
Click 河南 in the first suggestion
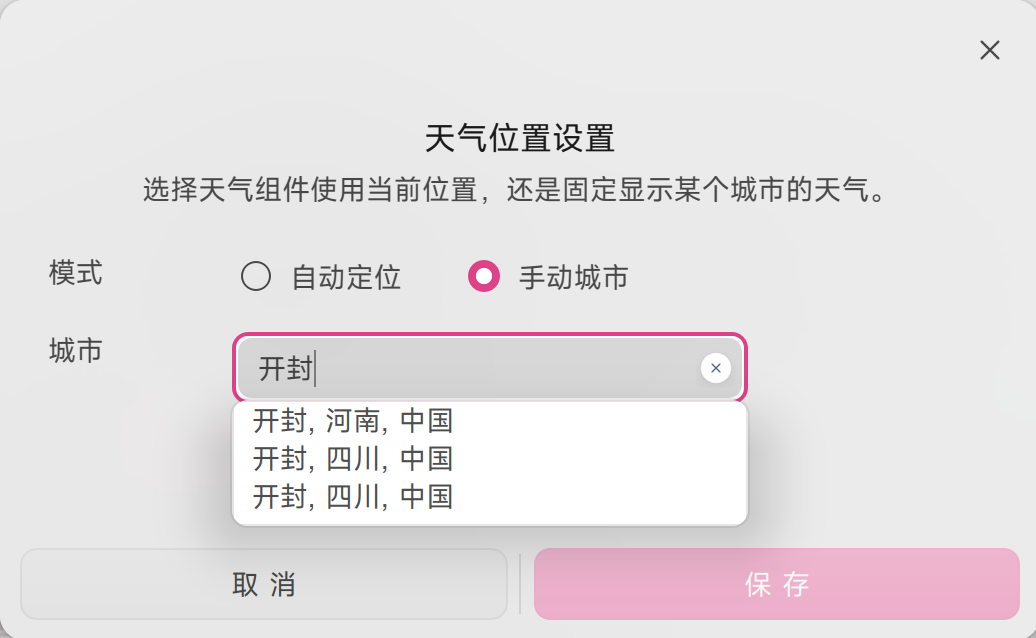click(353, 421)
